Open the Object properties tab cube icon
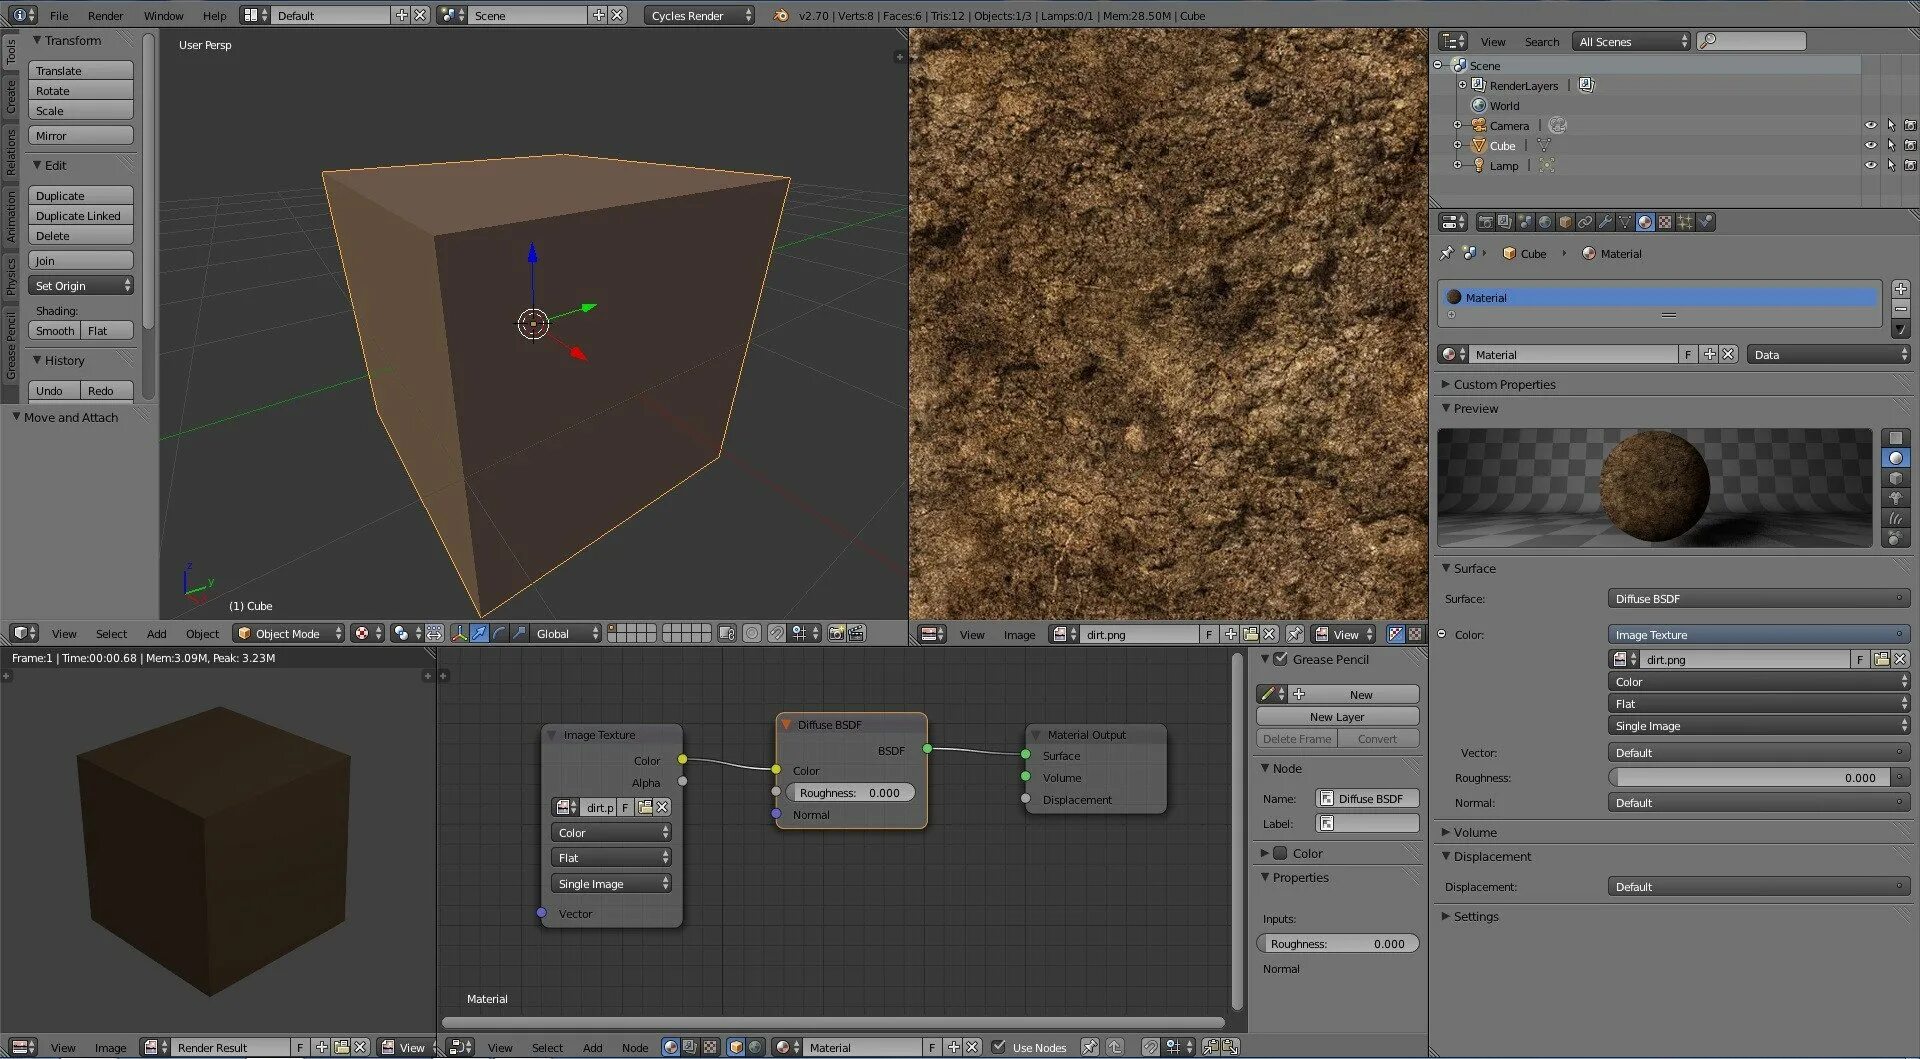The height and width of the screenshot is (1059, 1920). click(1565, 222)
